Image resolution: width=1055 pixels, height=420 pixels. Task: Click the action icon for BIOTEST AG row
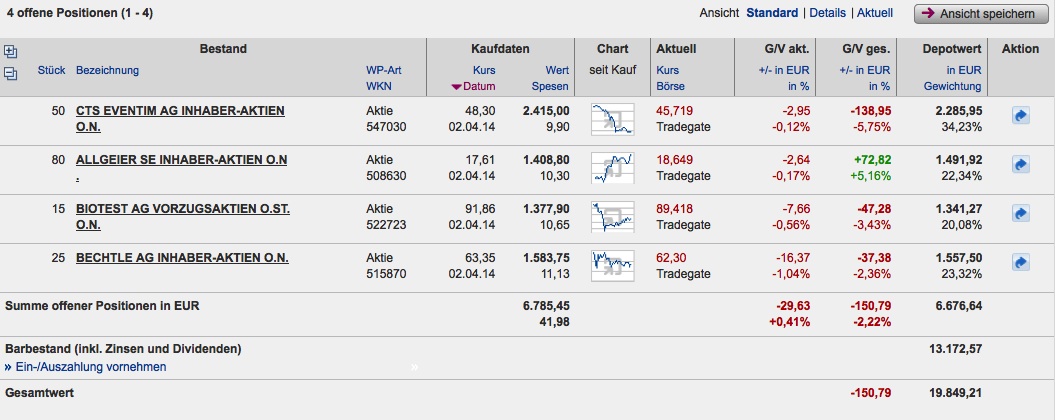coord(1021,213)
